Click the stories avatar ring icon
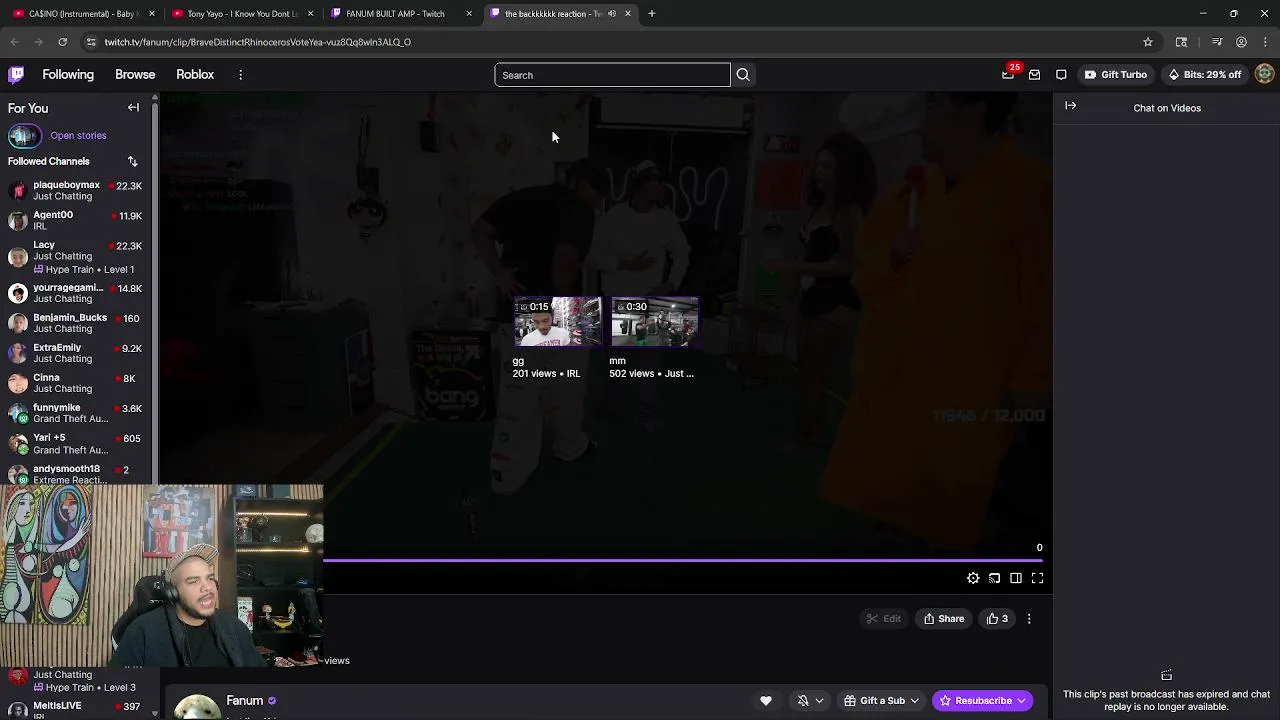The image size is (1280, 720). pyautogui.click(x=25, y=135)
